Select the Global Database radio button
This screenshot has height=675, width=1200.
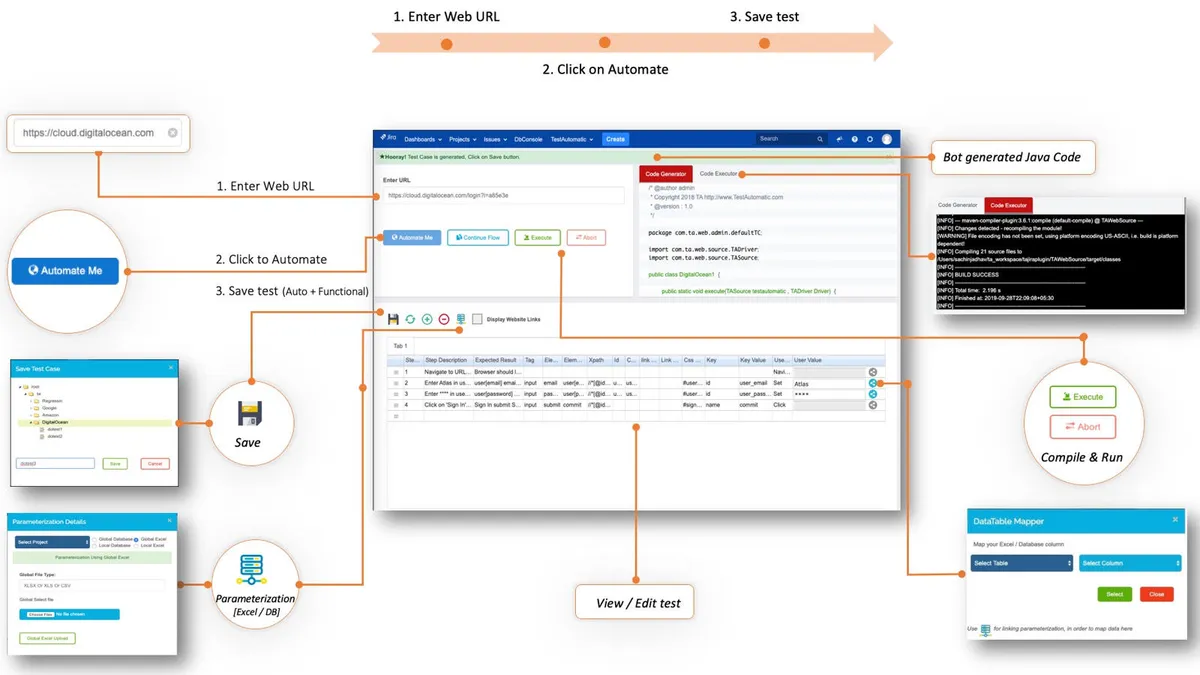94,539
